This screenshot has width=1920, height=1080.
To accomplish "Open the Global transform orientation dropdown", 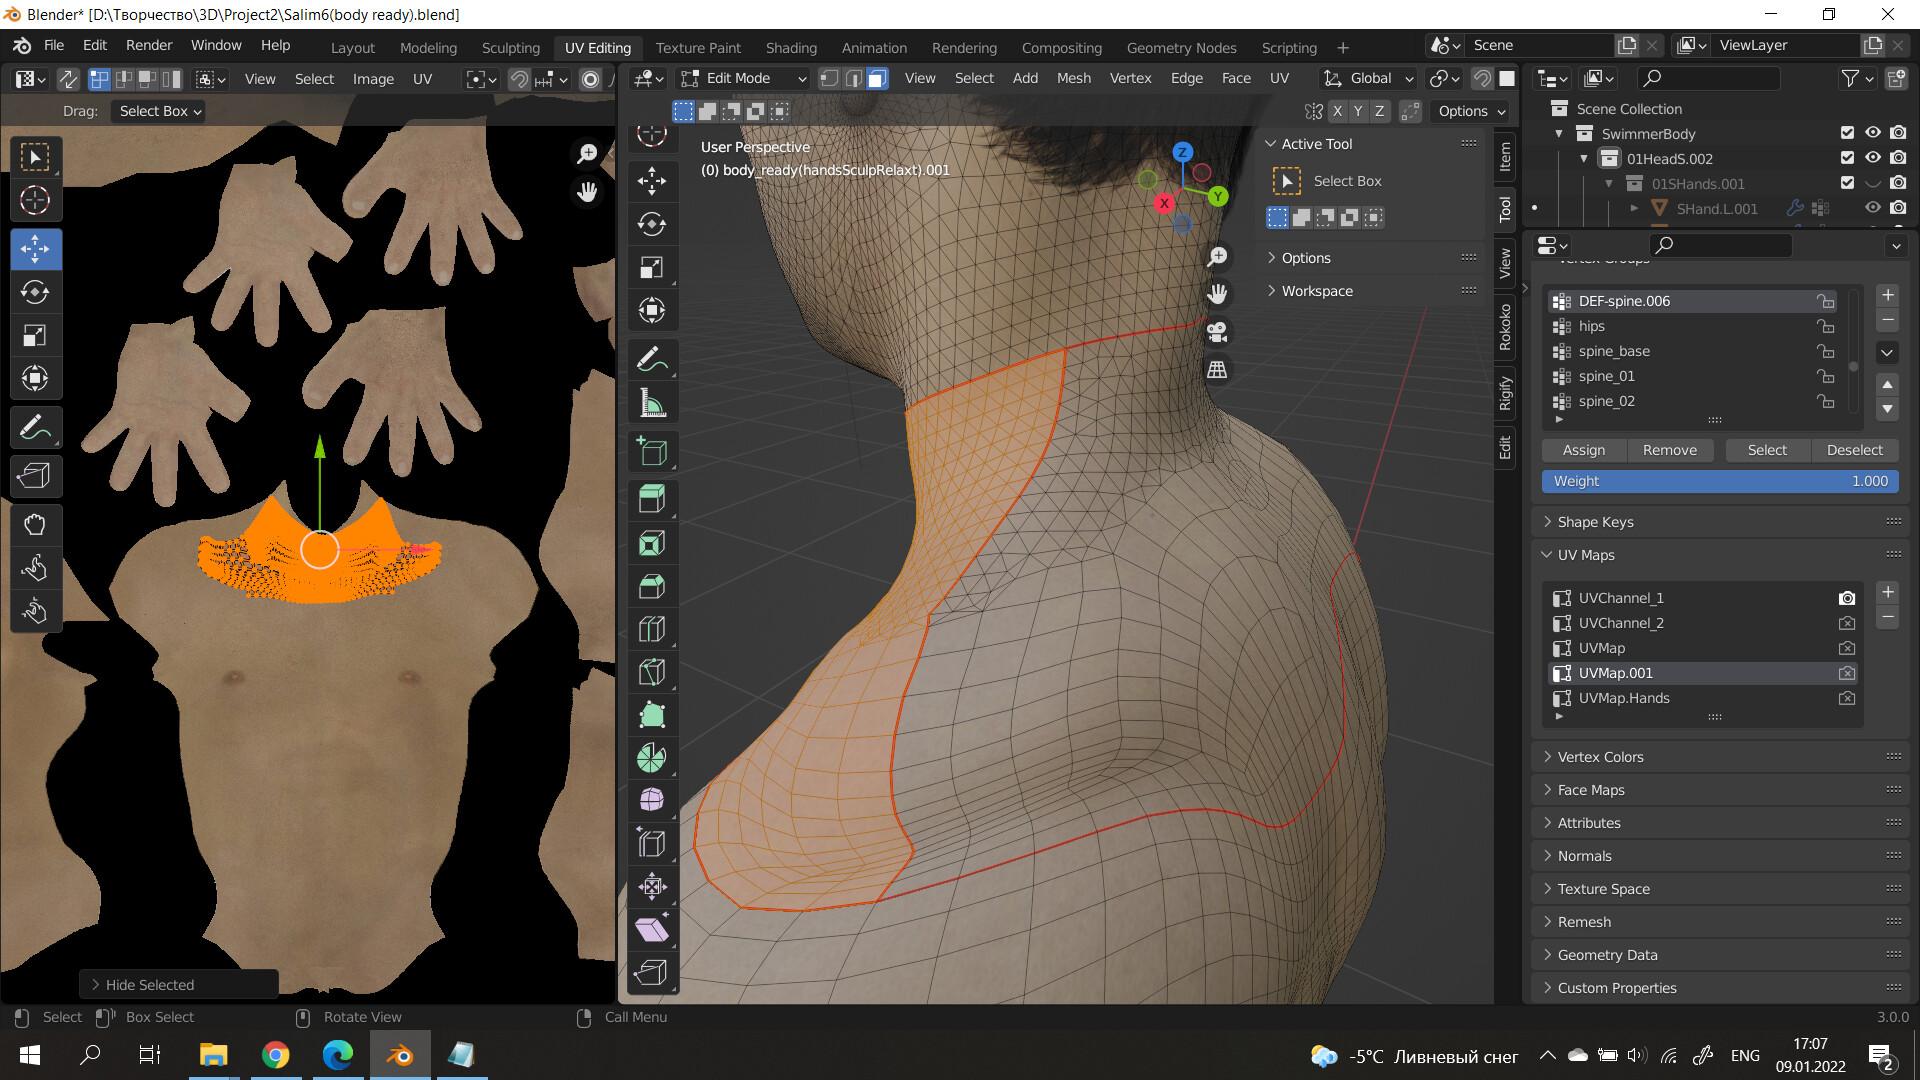I will [1368, 78].
